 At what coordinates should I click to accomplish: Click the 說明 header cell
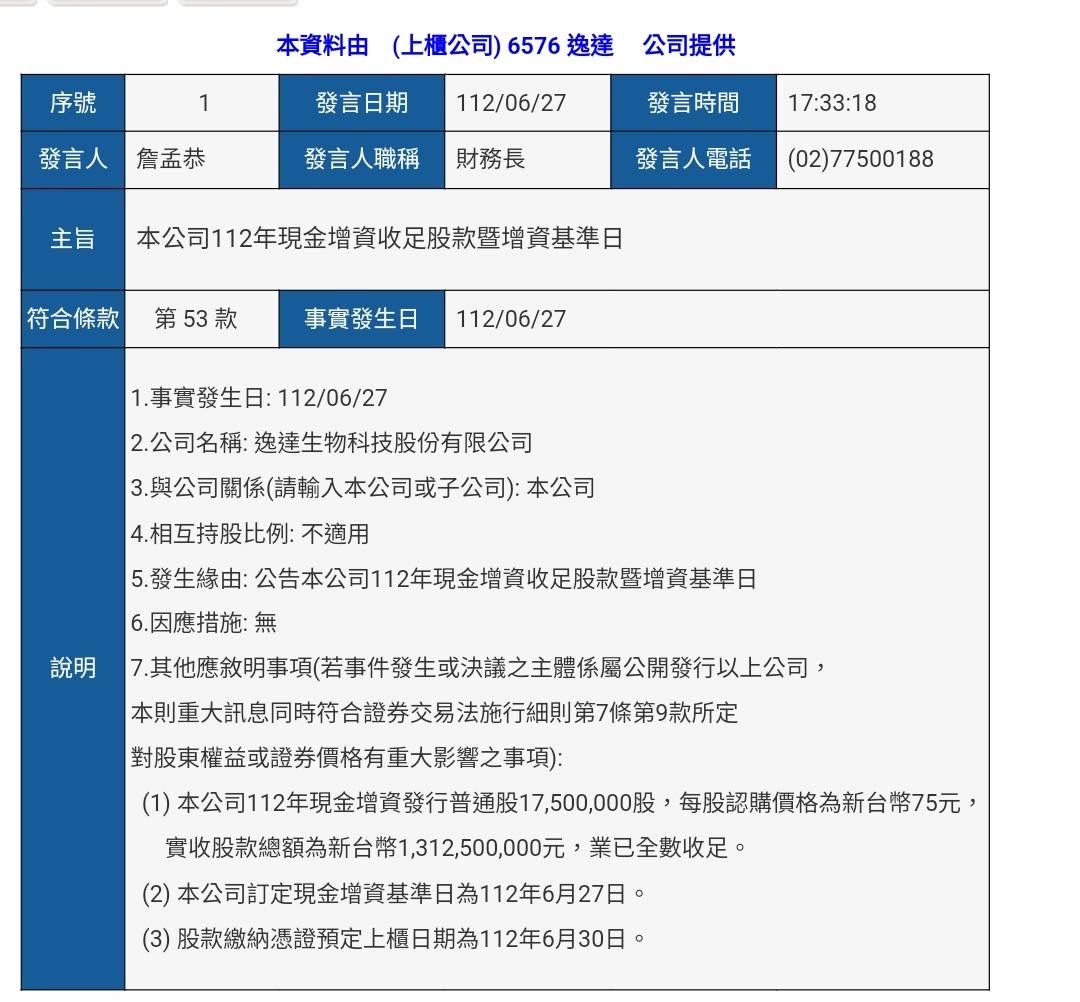pyautogui.click(x=73, y=668)
